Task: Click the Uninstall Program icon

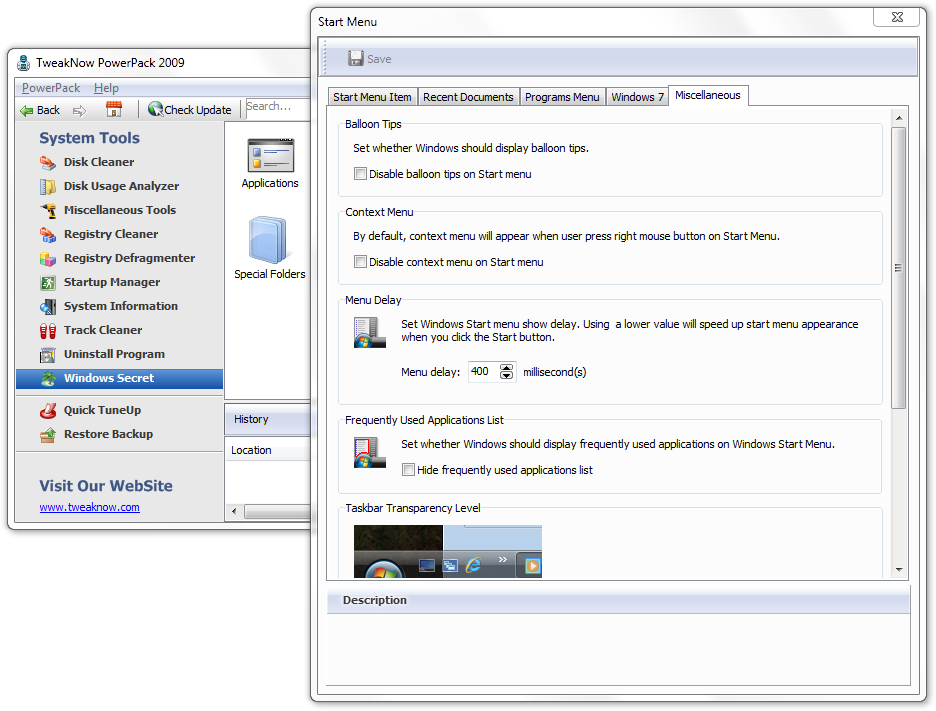Action: [x=48, y=355]
